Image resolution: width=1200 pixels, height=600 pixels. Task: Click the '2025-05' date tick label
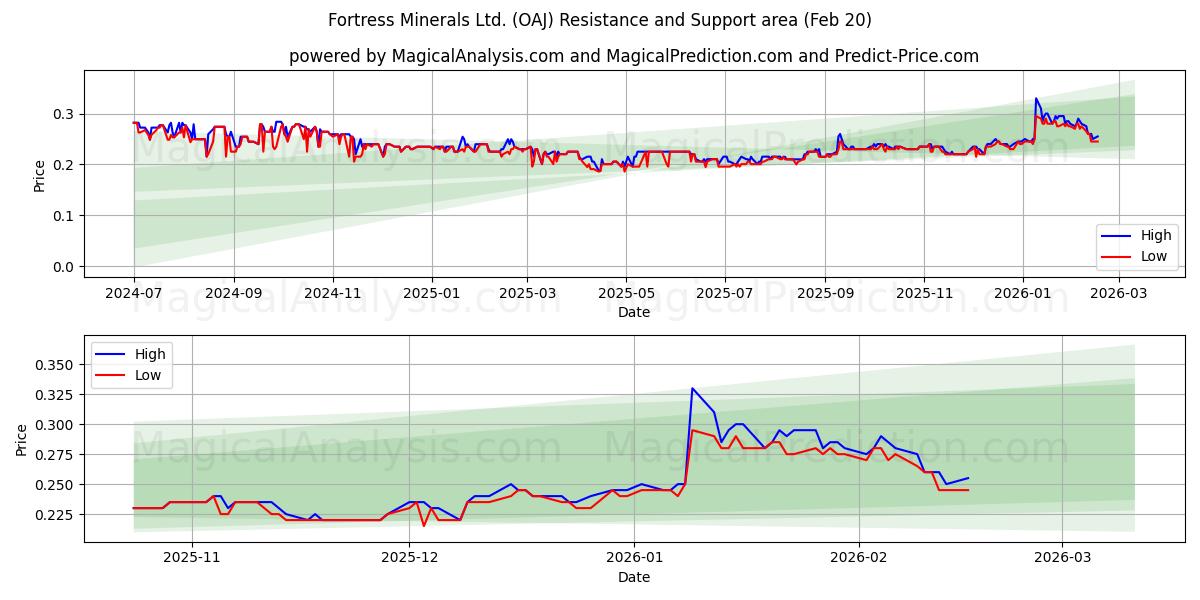click(x=626, y=294)
